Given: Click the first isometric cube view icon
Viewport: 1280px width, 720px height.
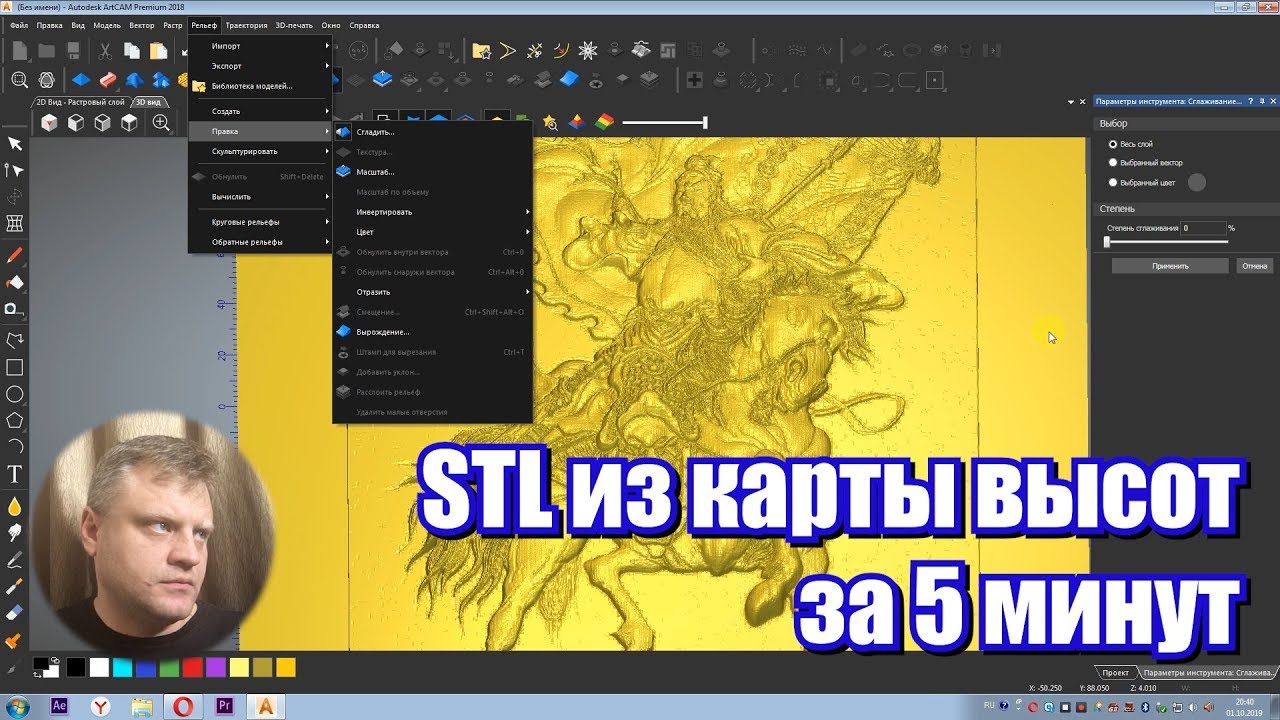Looking at the screenshot, I should click(49, 122).
